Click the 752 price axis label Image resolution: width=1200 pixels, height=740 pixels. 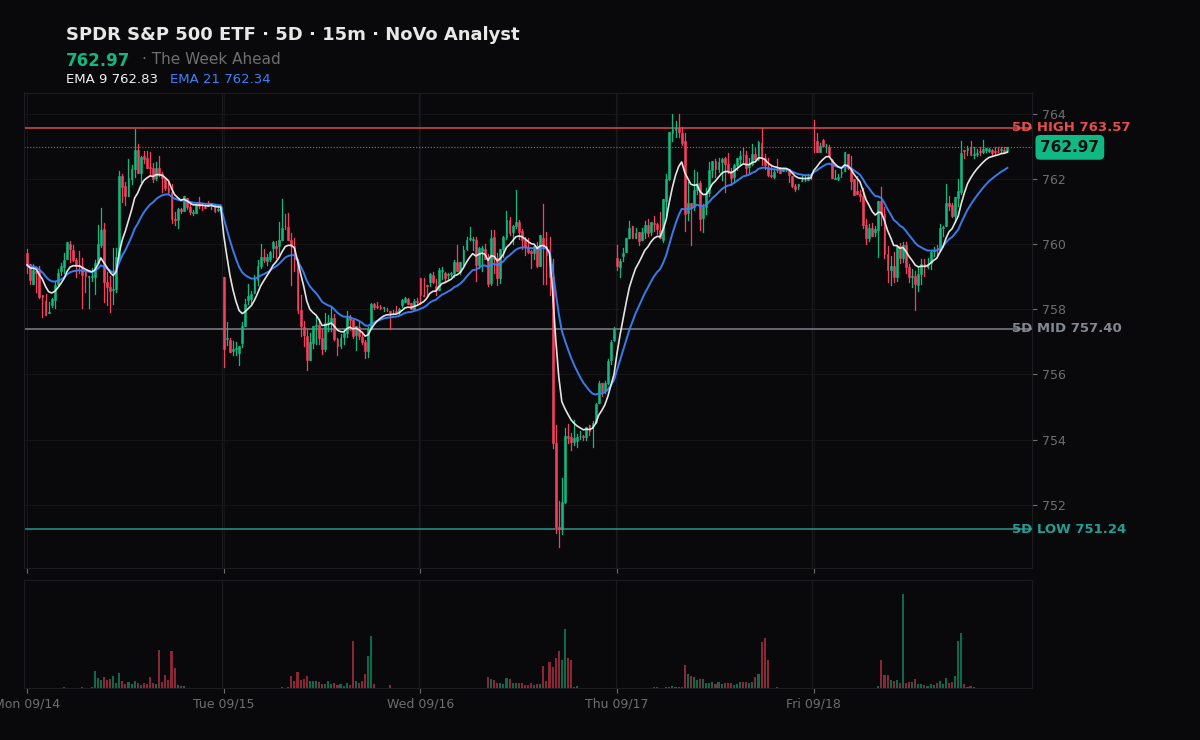click(x=1054, y=506)
